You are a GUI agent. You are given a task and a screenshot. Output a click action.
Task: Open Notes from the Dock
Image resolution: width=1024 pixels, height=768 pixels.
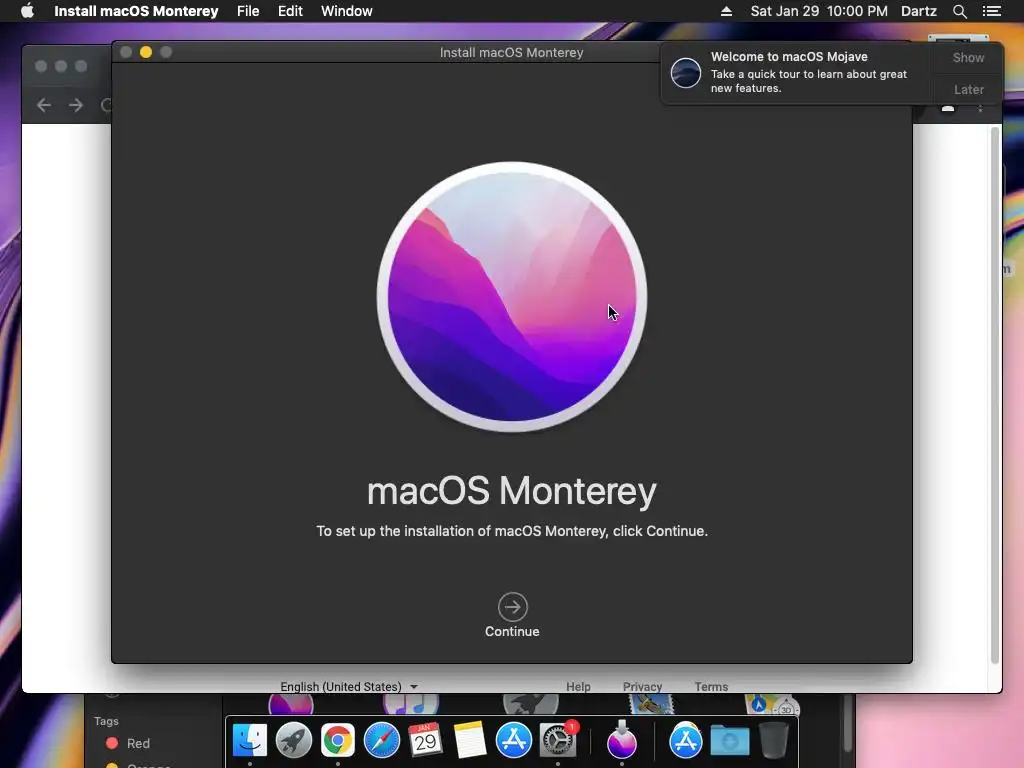tap(470, 740)
